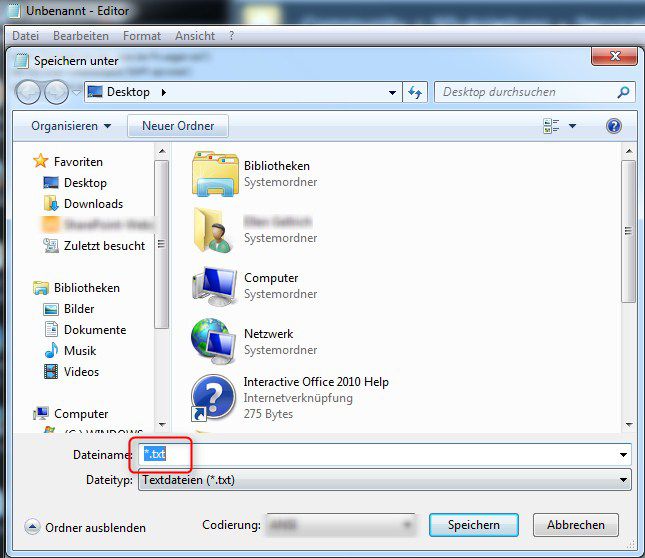Click the refresh icon beside the address bar
This screenshot has height=558, width=645.
[416, 92]
